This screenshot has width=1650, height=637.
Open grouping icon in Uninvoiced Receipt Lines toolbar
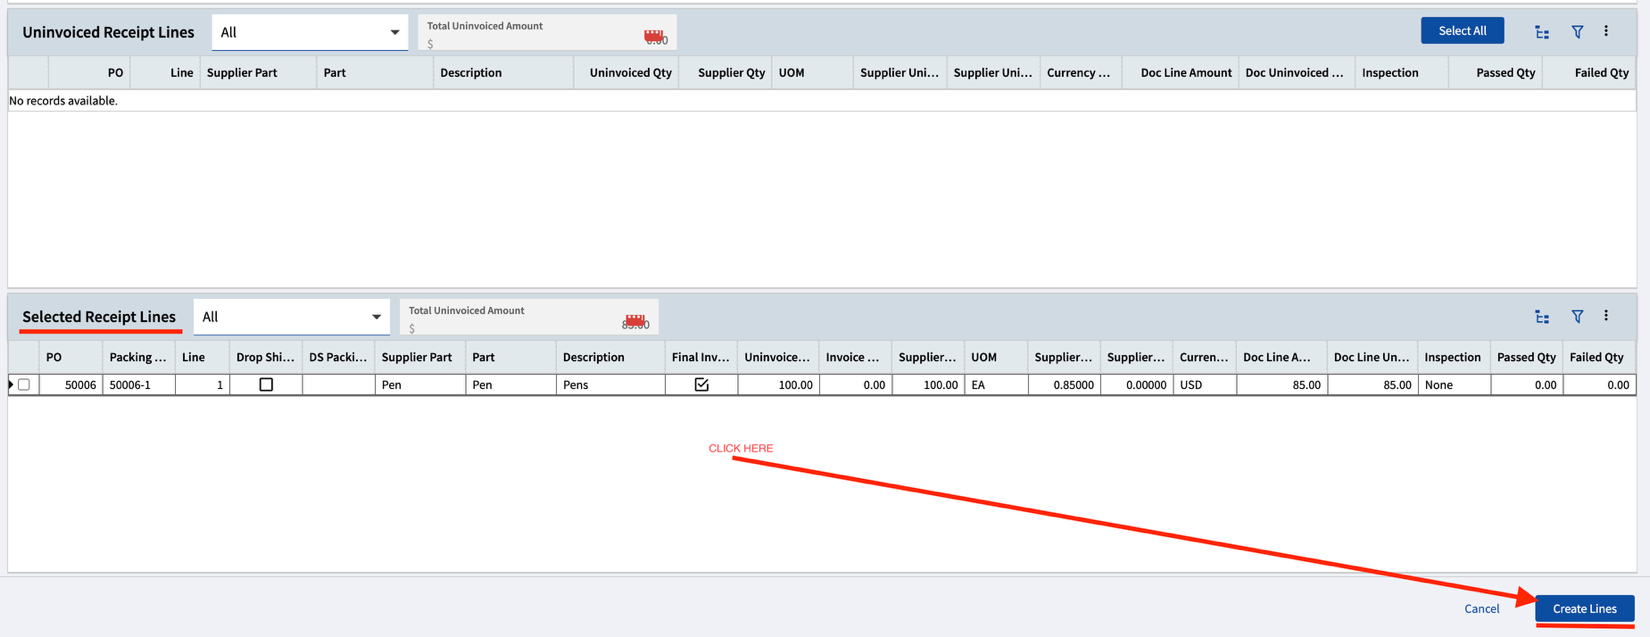pyautogui.click(x=1542, y=32)
